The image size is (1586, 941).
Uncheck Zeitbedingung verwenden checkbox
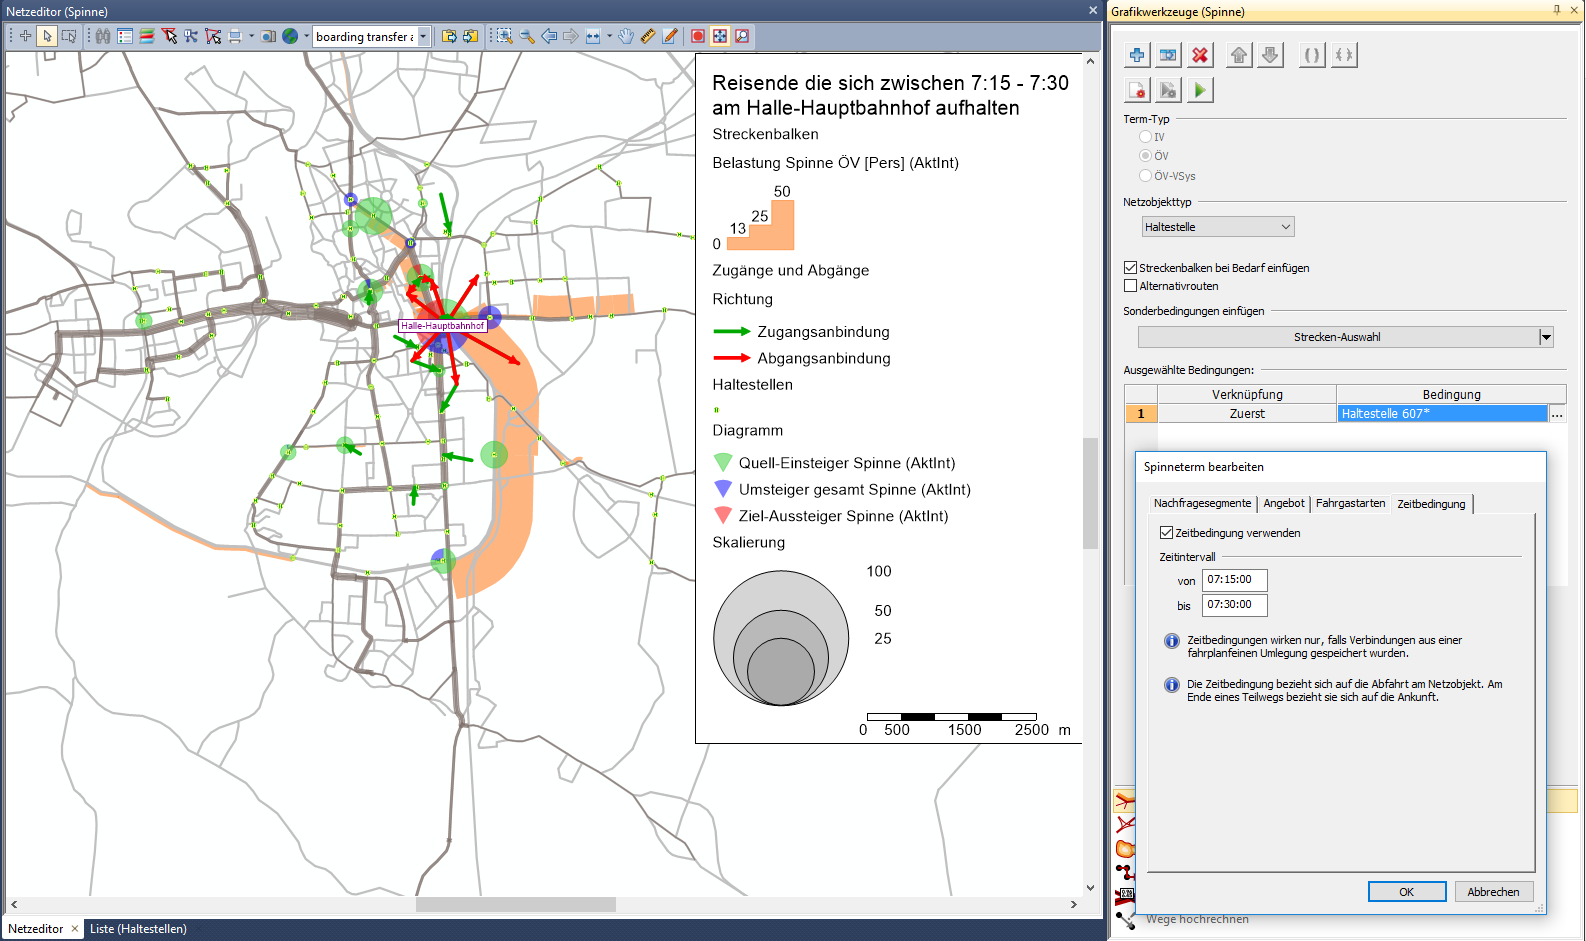point(1166,533)
